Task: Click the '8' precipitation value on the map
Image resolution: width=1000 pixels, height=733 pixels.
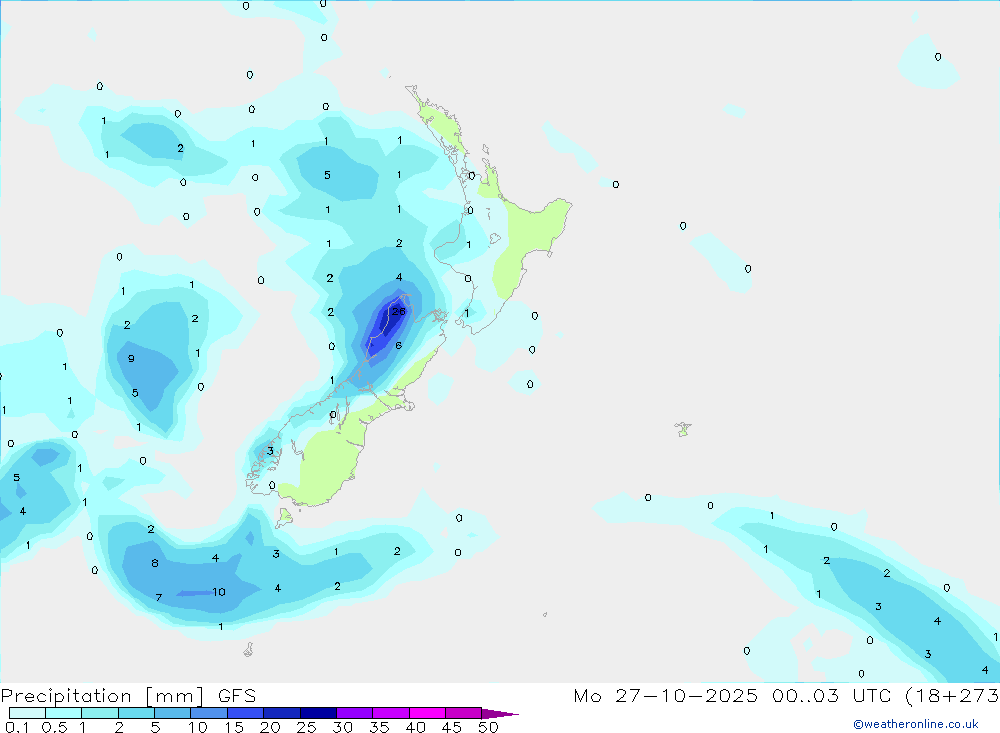Action: [x=155, y=563]
